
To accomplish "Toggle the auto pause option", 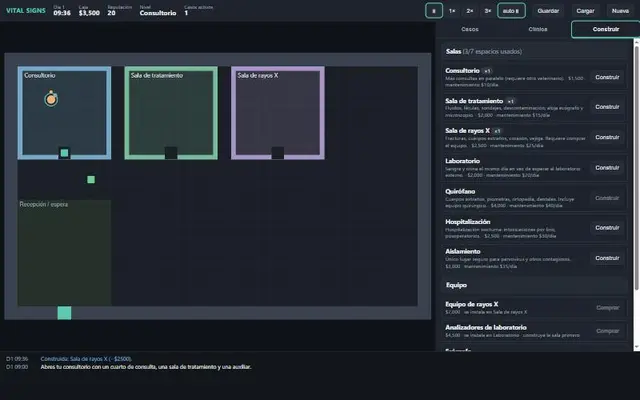I will (511, 11).
